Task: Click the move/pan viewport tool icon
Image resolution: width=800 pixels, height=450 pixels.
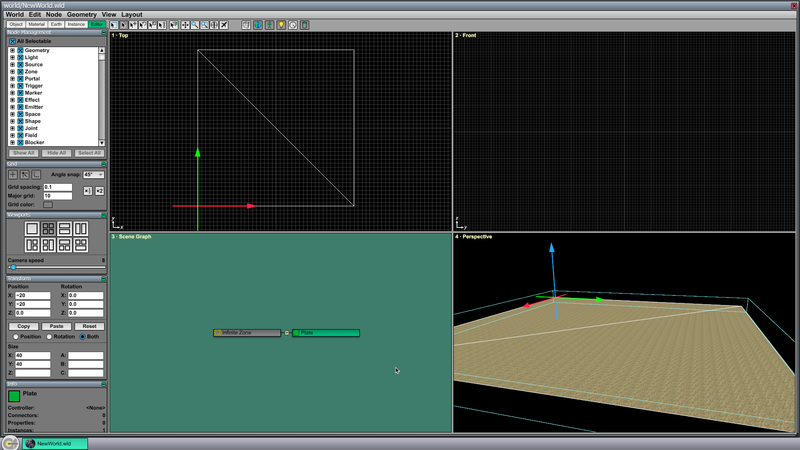Action: pyautogui.click(x=185, y=25)
